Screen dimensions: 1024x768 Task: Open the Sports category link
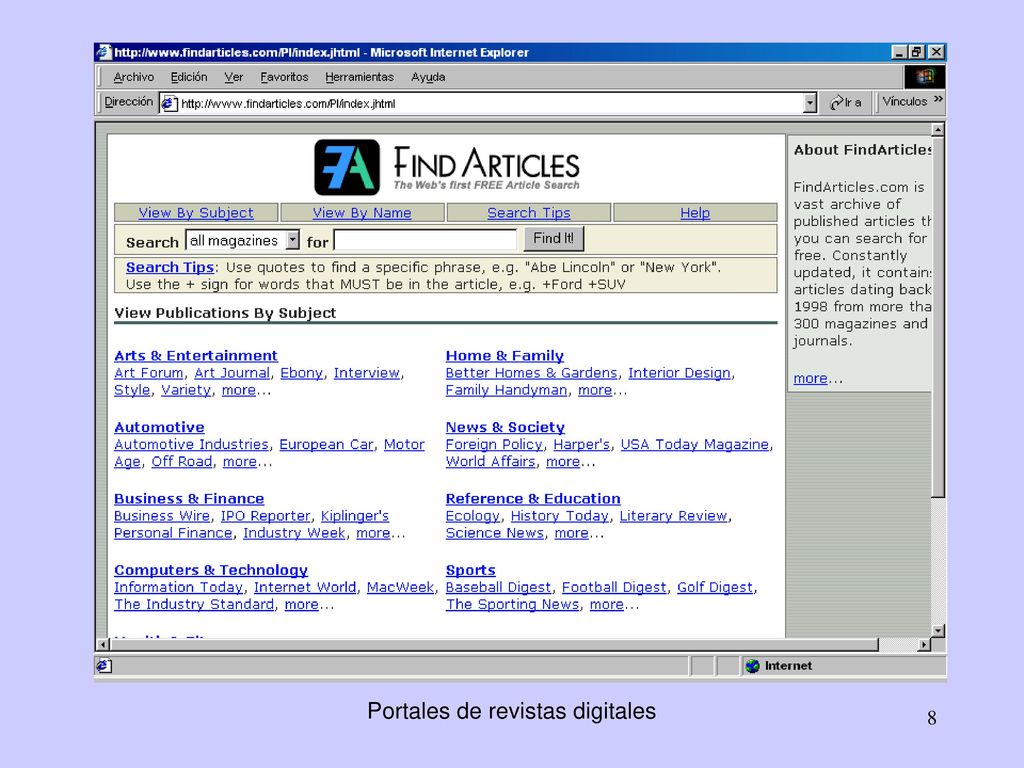[471, 570]
